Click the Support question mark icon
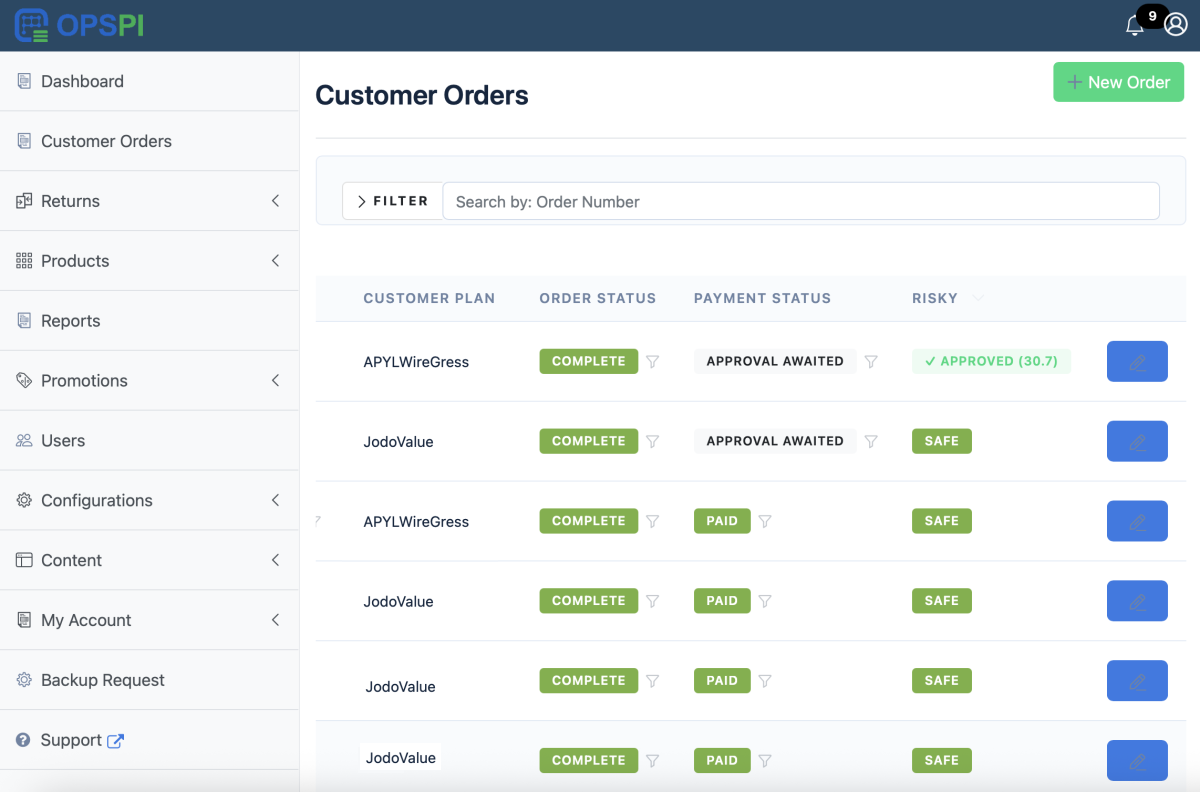 point(23,740)
